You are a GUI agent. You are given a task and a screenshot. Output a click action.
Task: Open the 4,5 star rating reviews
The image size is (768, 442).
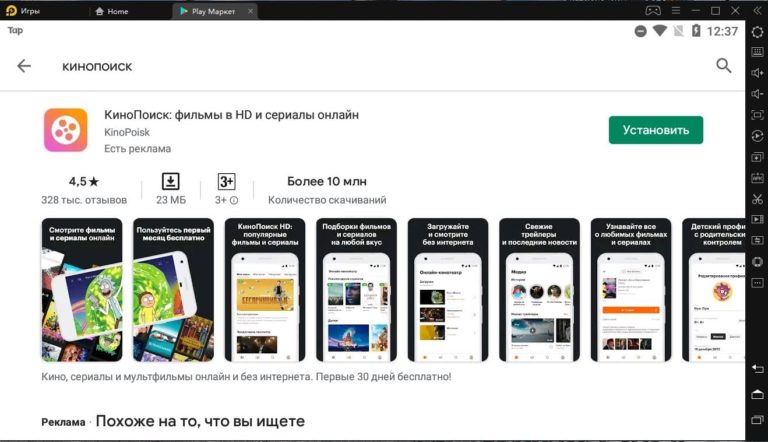coord(84,182)
